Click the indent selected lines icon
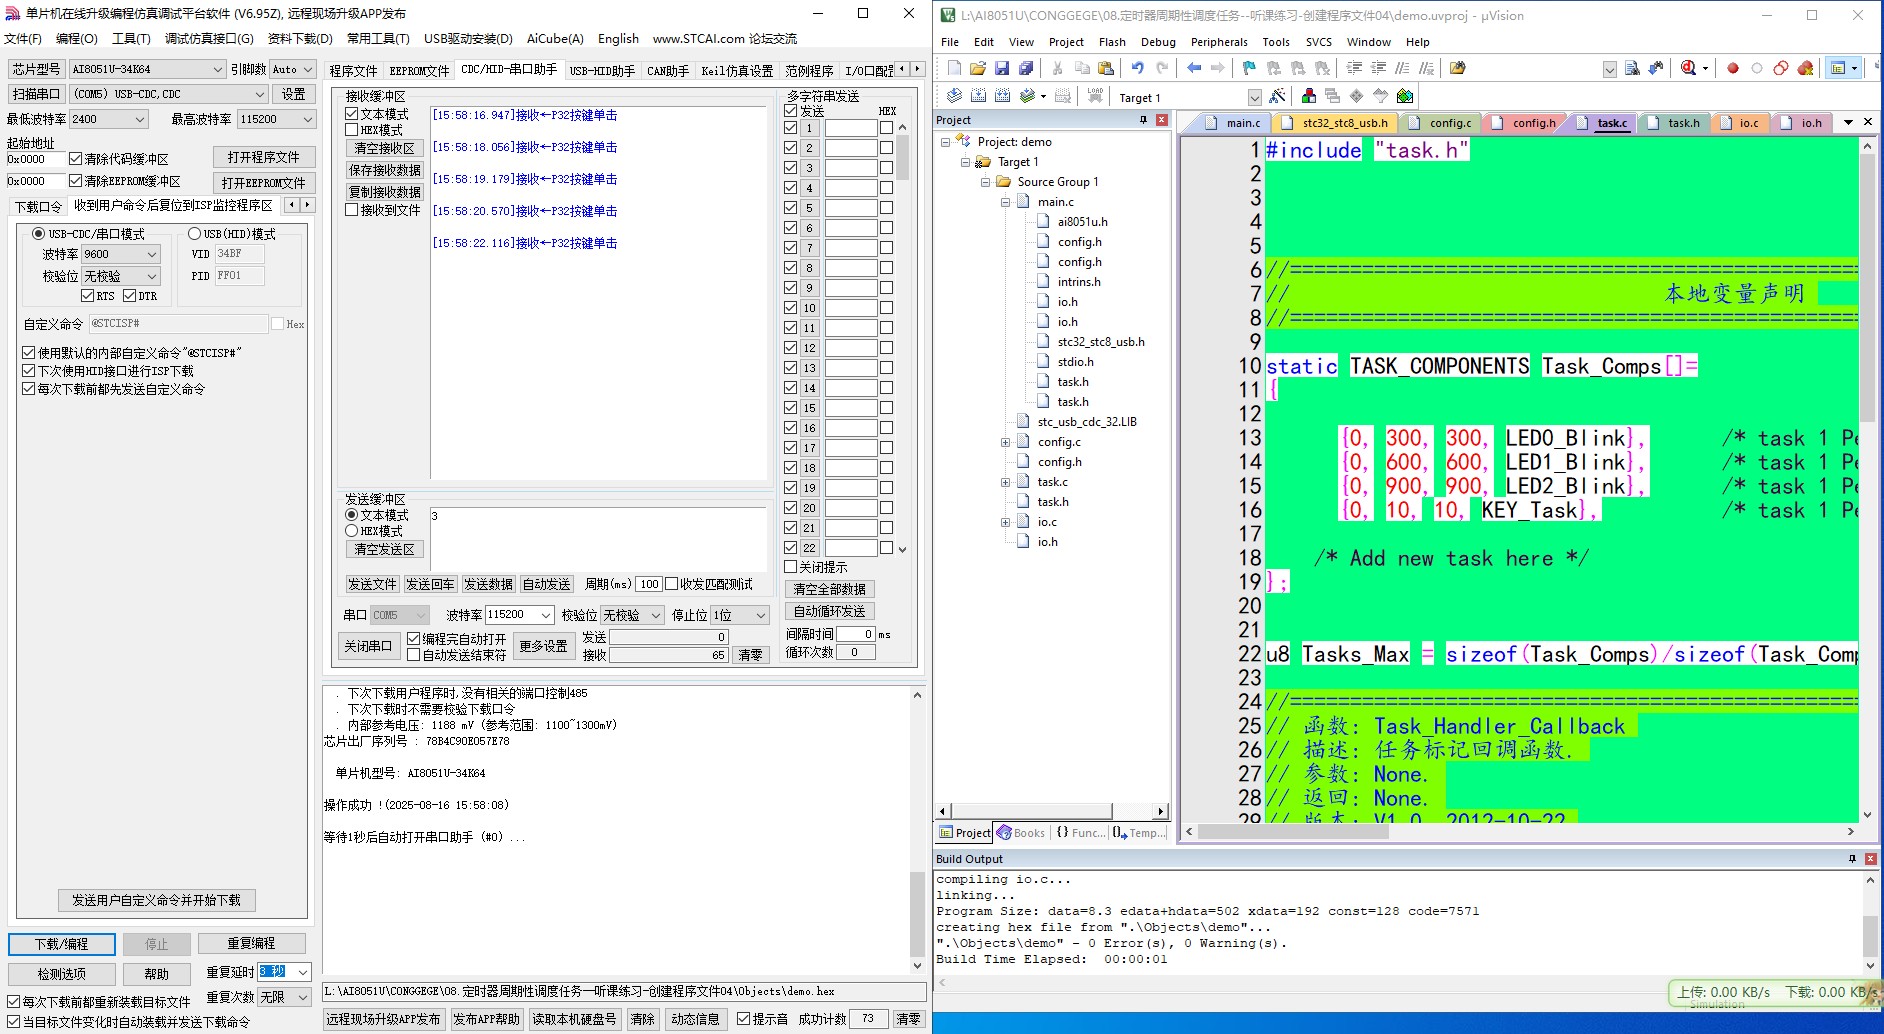 1354,68
